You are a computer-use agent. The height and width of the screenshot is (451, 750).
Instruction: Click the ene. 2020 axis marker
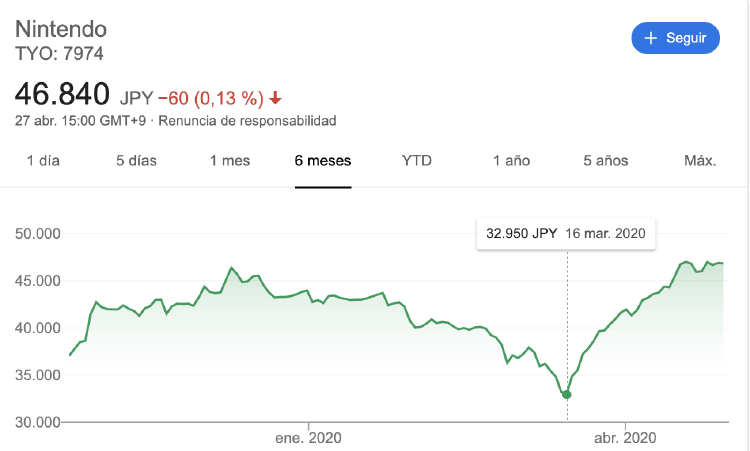click(x=309, y=438)
